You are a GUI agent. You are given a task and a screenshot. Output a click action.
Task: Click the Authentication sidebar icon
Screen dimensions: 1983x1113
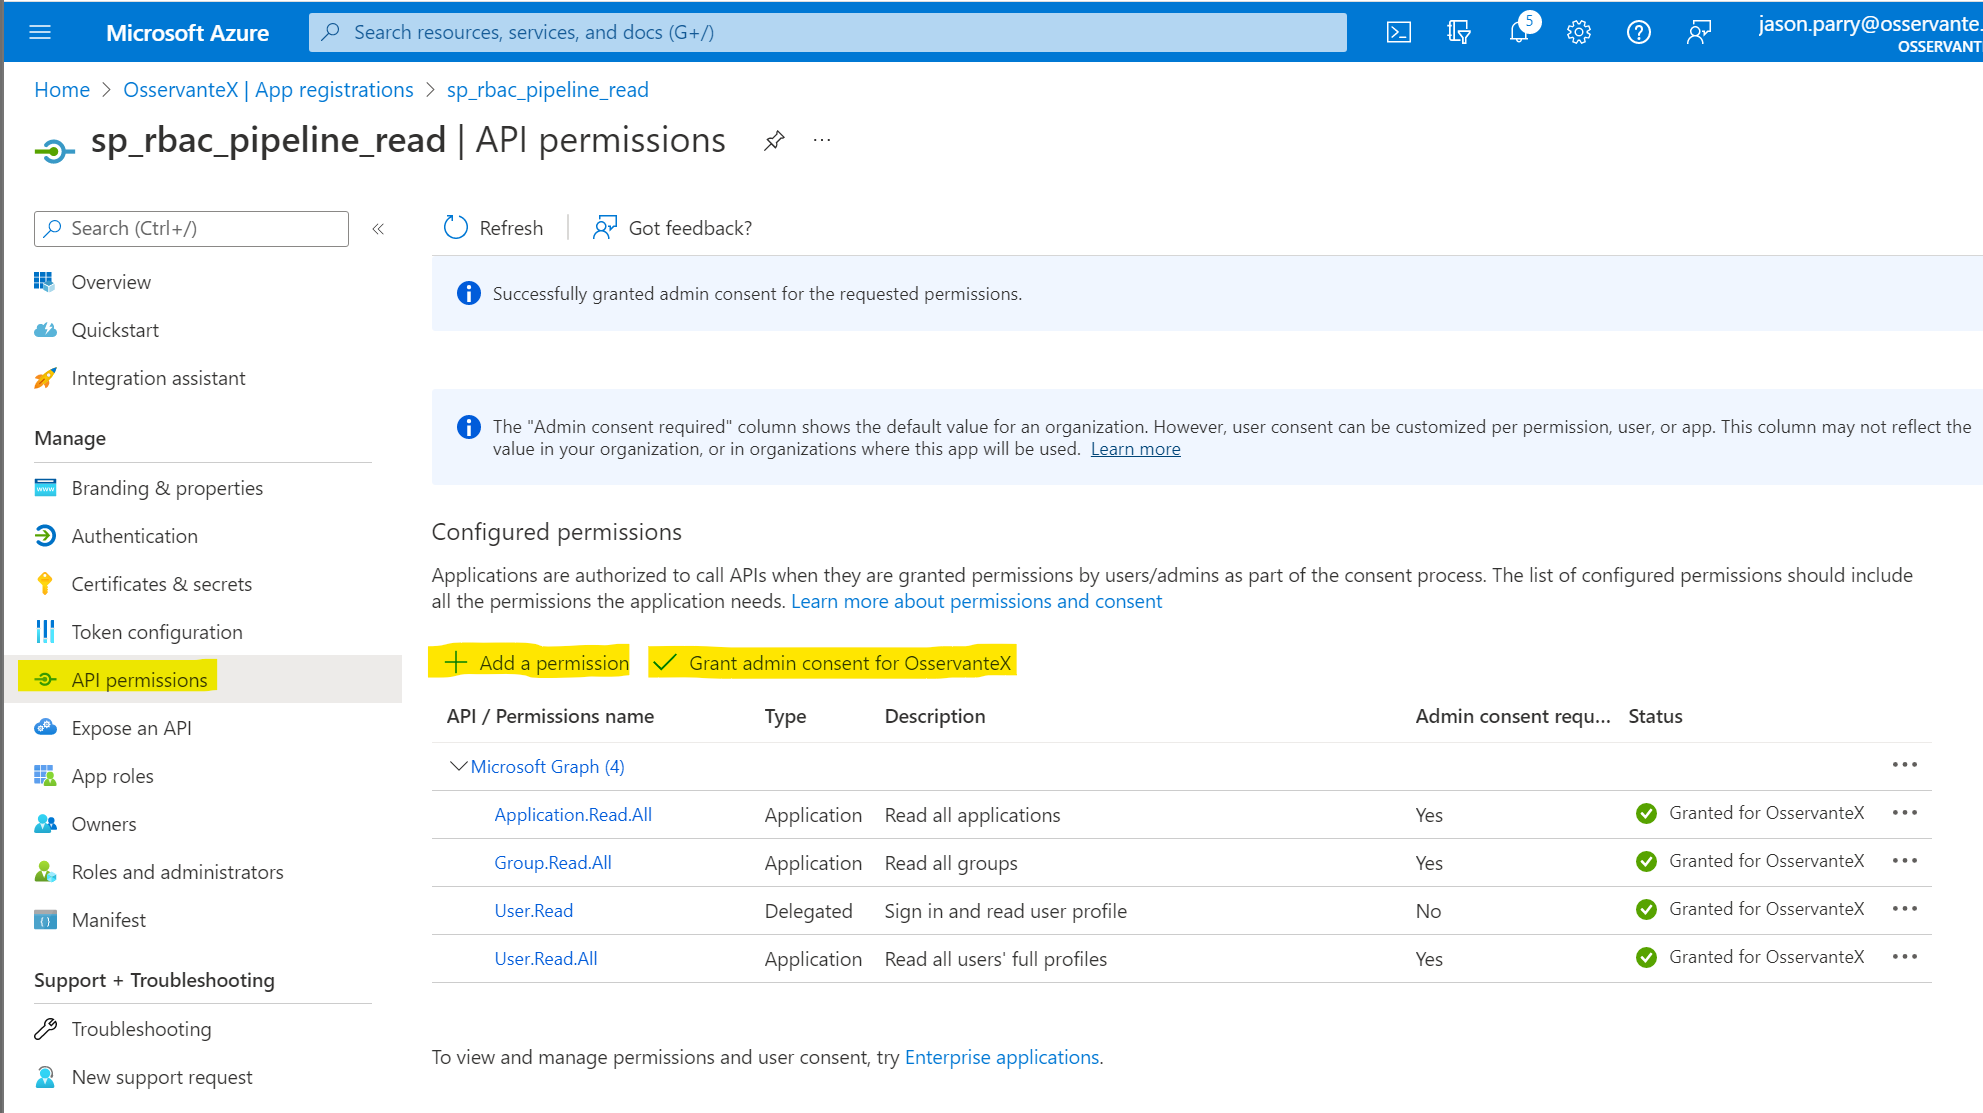tap(48, 535)
